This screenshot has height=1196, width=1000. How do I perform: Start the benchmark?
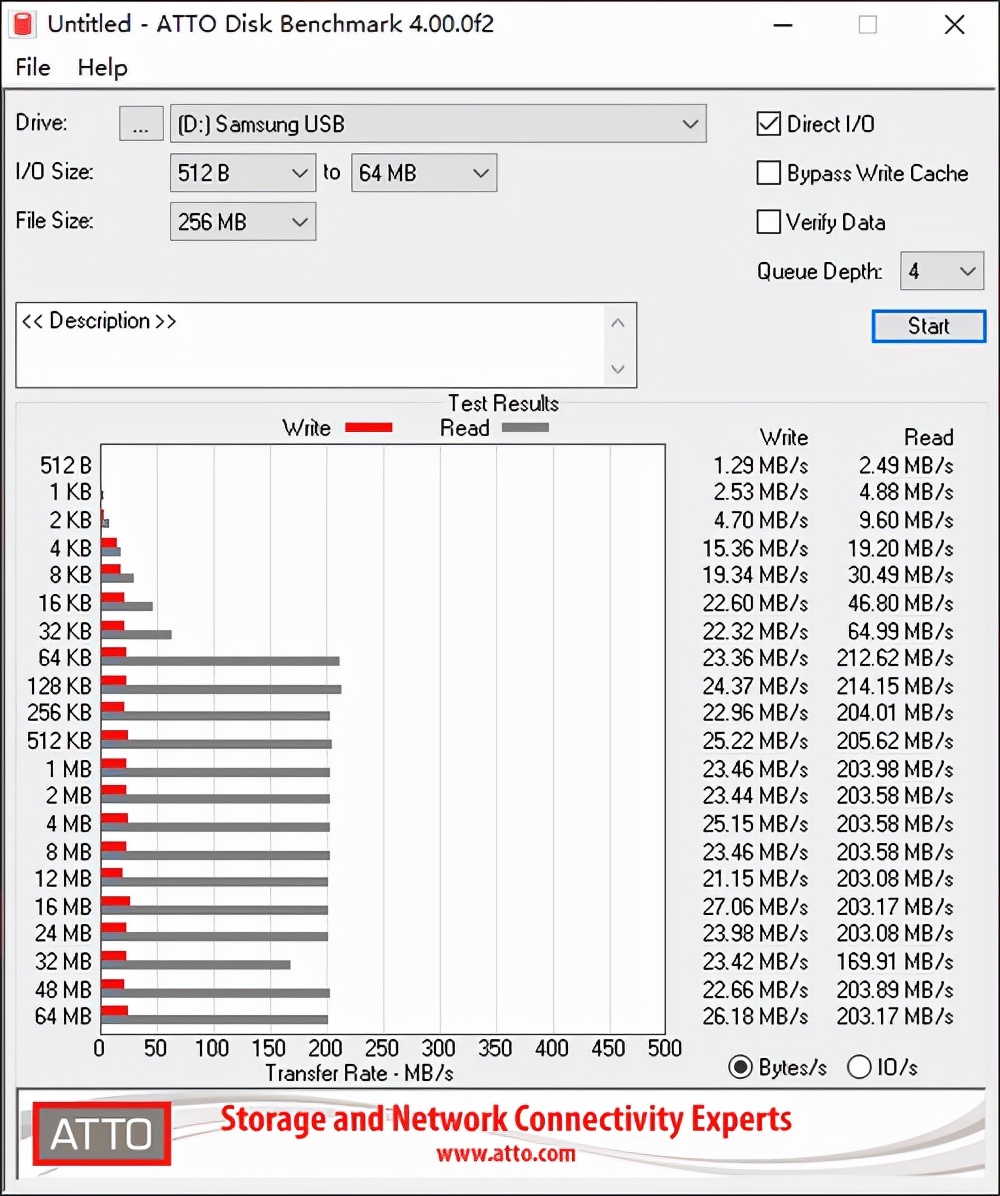coord(928,326)
